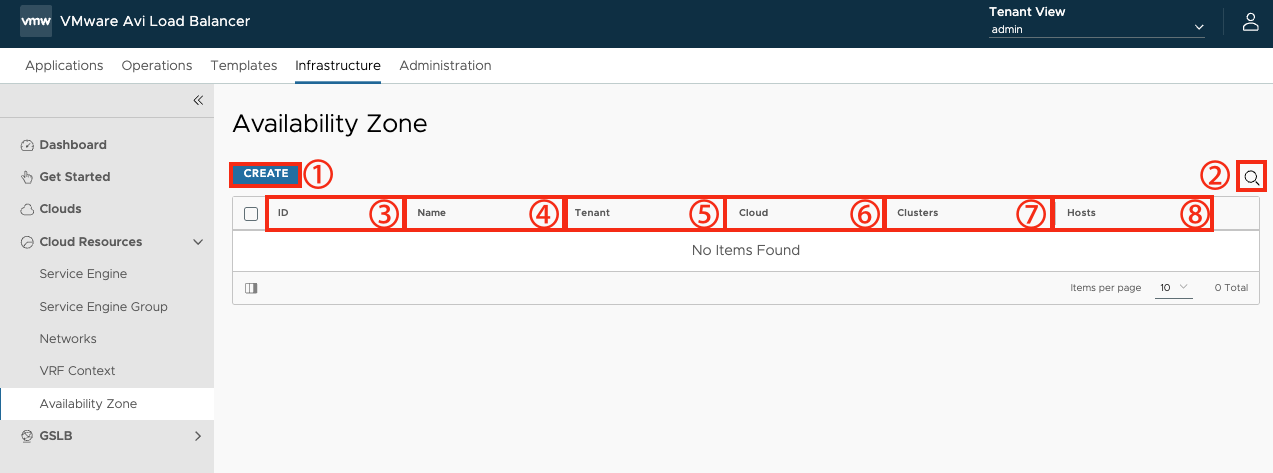Click the VMware Avi Load Balancer title

tap(155, 21)
